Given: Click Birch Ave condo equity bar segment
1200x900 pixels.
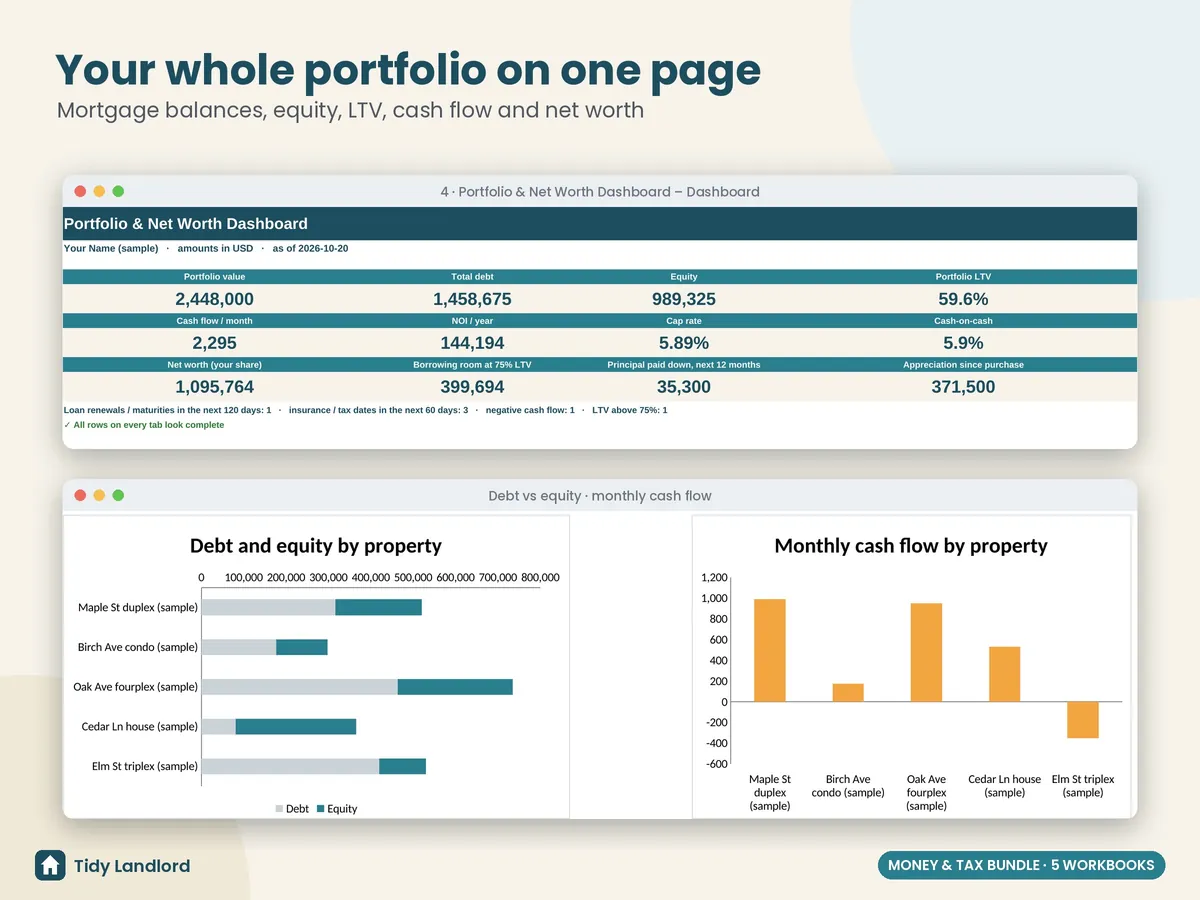Looking at the screenshot, I should (x=302, y=647).
